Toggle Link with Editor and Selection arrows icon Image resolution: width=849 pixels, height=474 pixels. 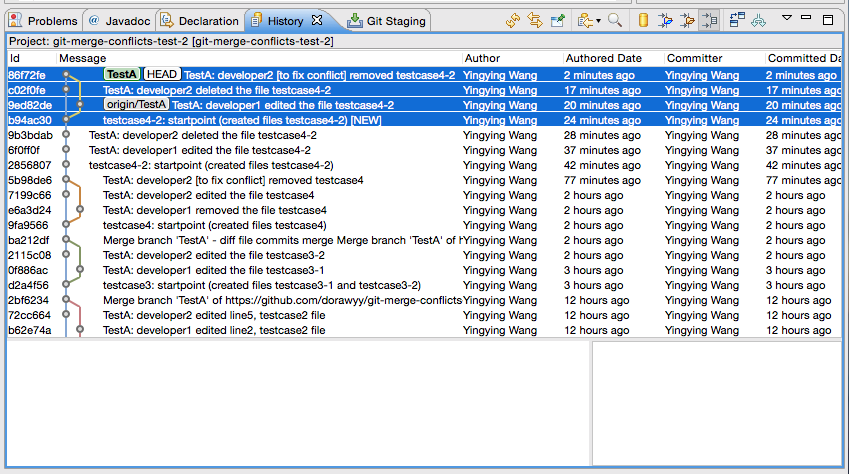coord(535,21)
